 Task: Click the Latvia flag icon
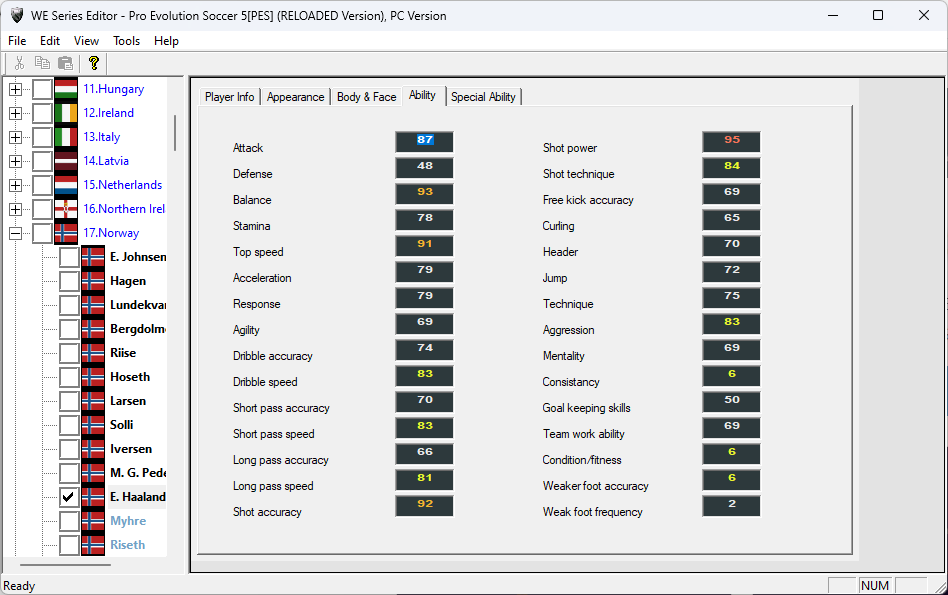coord(66,161)
